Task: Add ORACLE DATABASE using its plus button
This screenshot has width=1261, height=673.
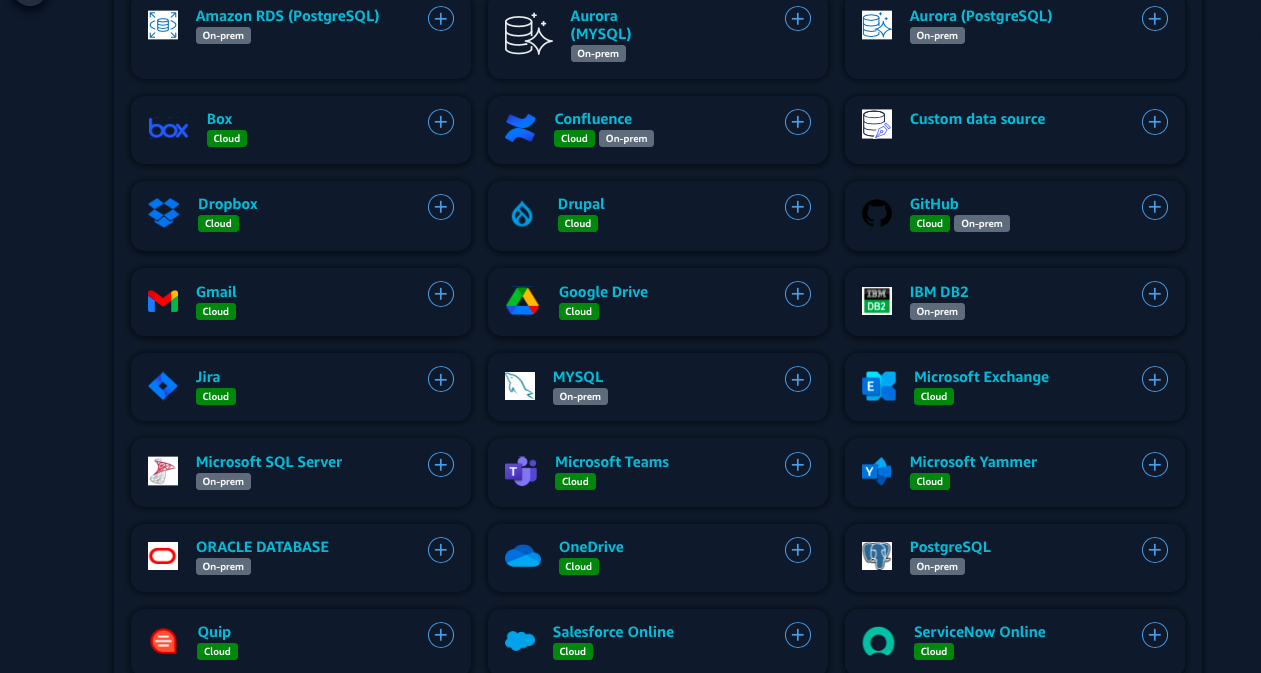Action: (441, 550)
